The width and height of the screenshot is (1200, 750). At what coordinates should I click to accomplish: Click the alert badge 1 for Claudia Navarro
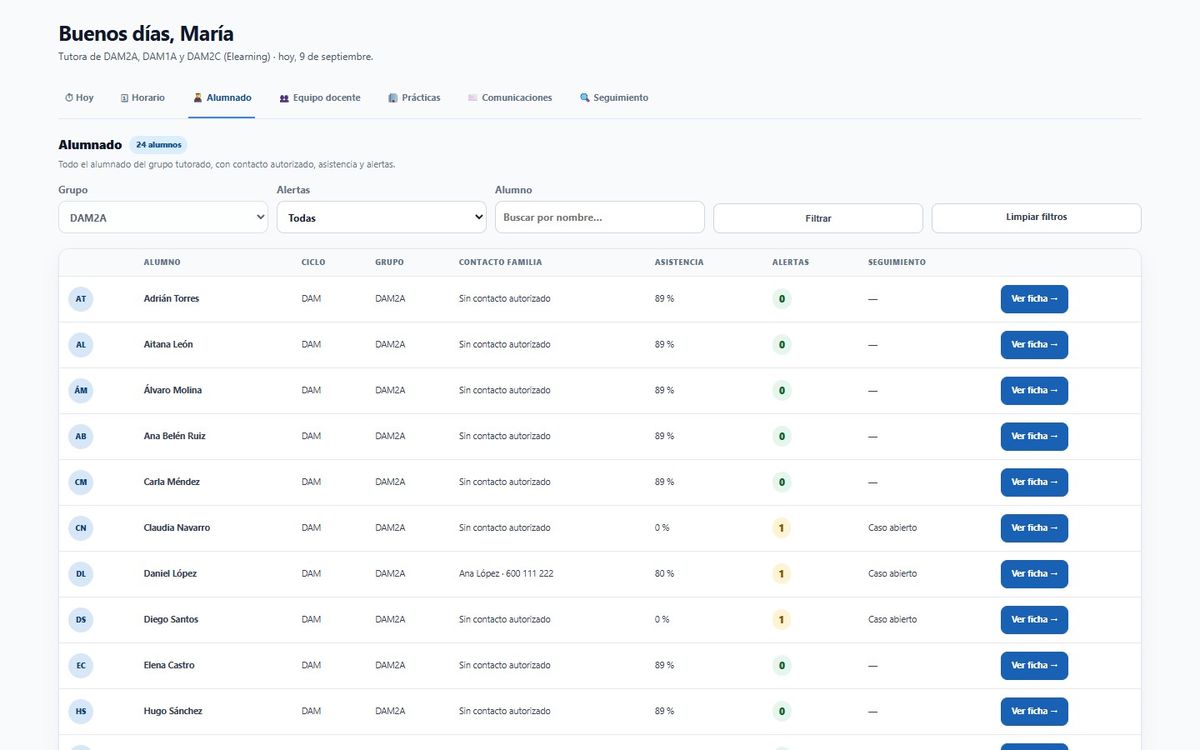[782, 528]
